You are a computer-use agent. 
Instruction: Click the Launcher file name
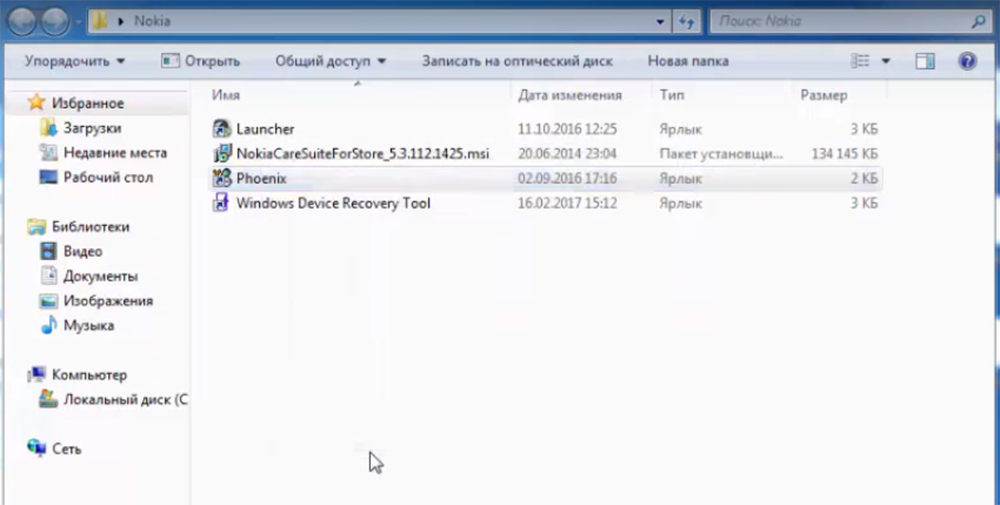265,129
